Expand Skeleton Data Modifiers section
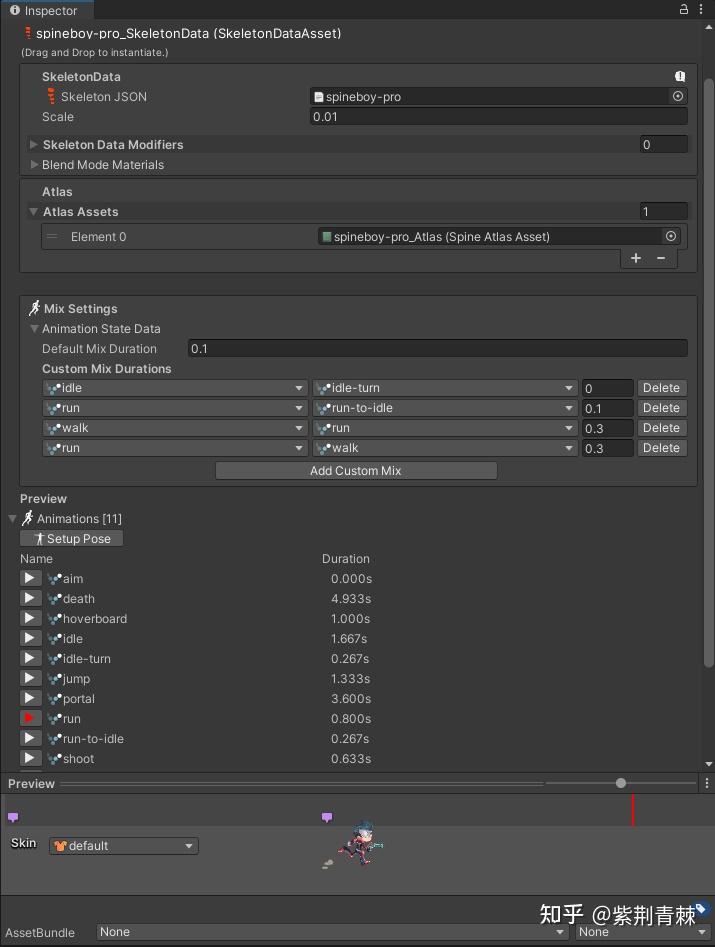This screenshot has width=715, height=947. tap(34, 145)
